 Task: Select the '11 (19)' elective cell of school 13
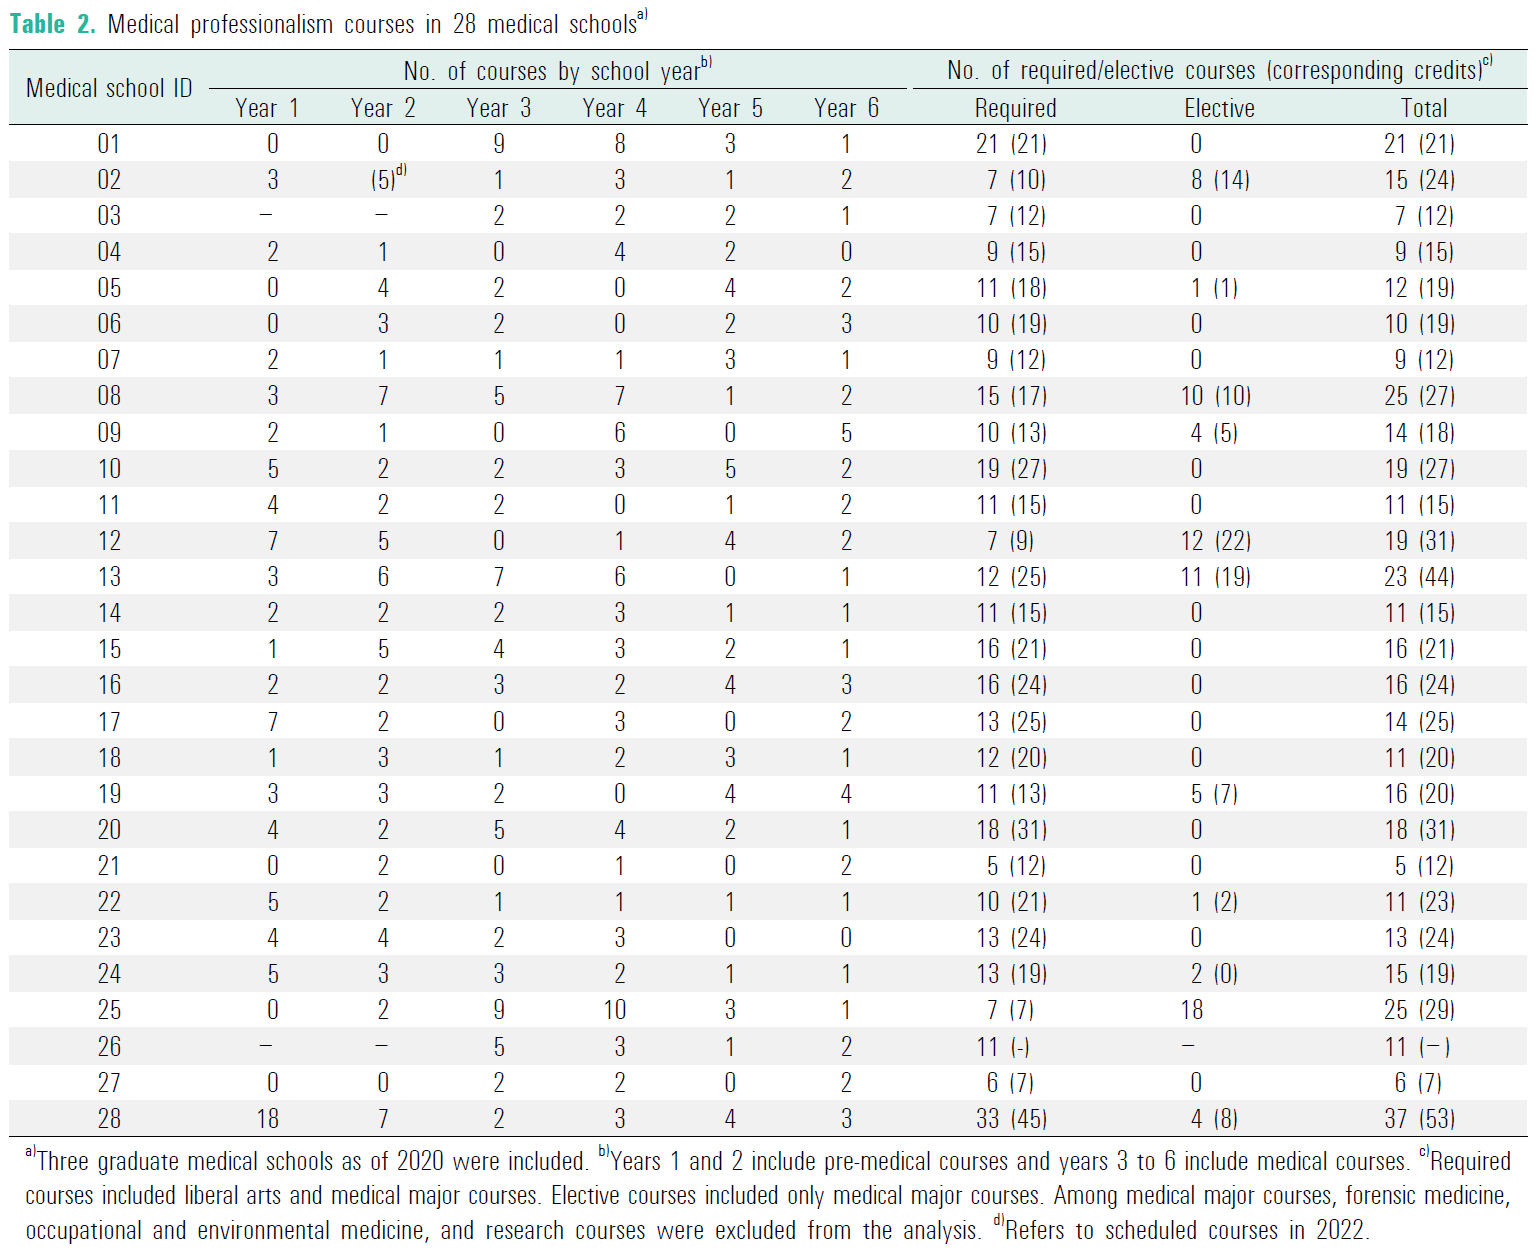(x=1216, y=577)
